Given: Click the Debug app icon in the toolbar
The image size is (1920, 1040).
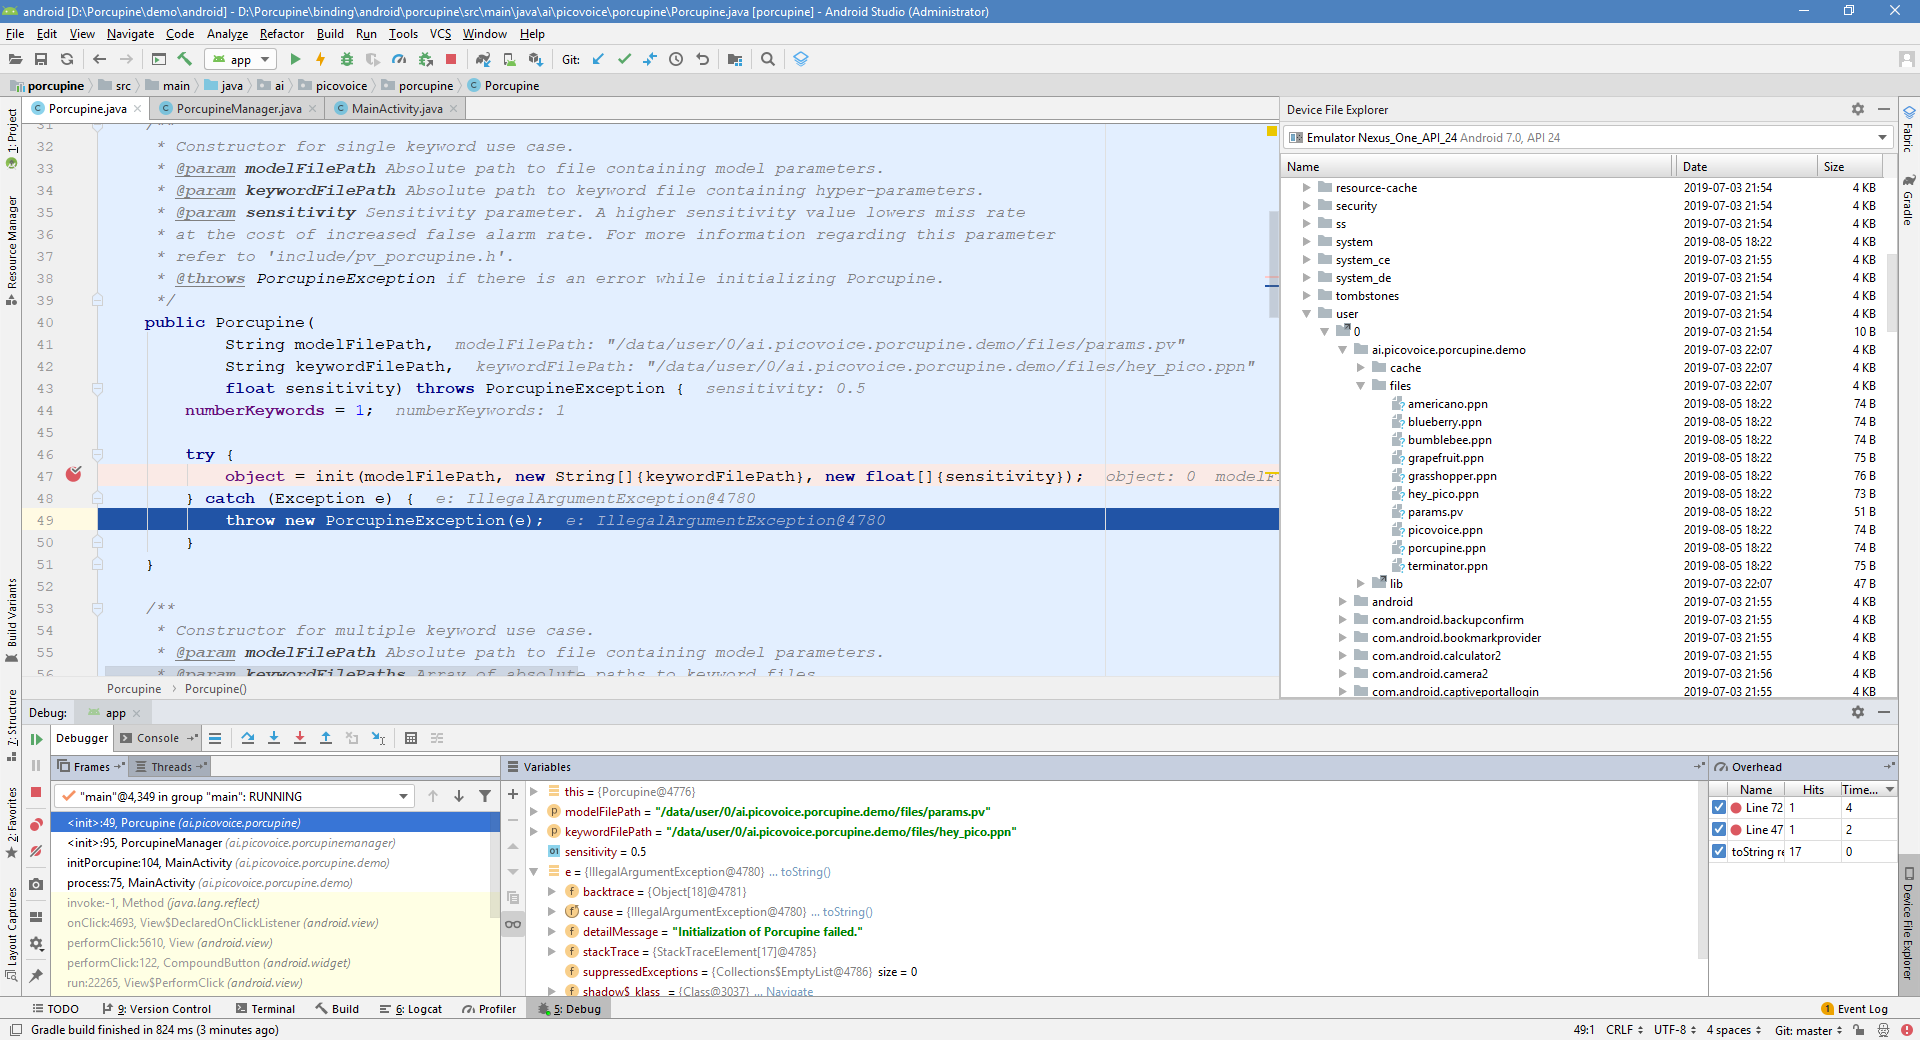Looking at the screenshot, I should (347, 59).
